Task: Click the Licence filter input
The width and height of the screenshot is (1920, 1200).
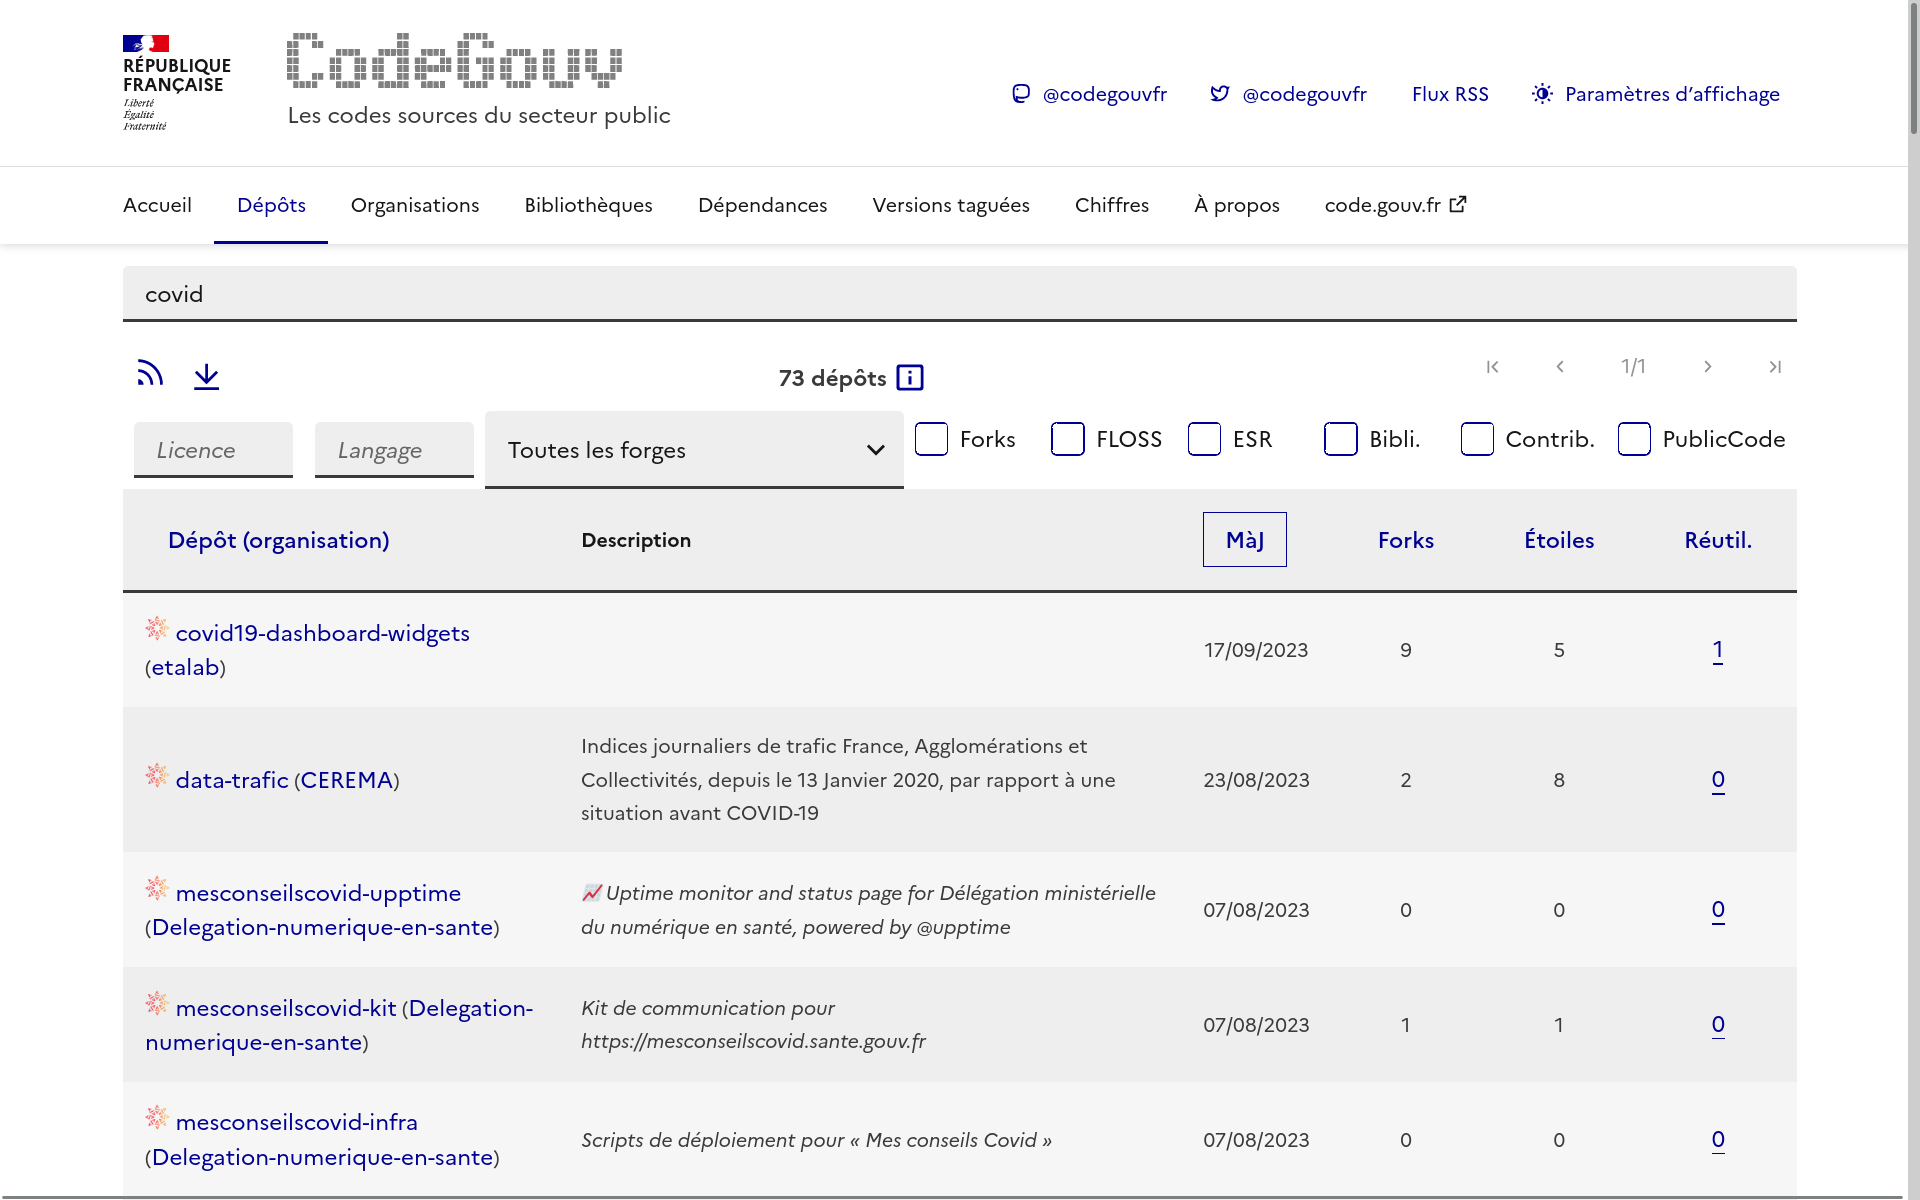Action: pos(213,450)
